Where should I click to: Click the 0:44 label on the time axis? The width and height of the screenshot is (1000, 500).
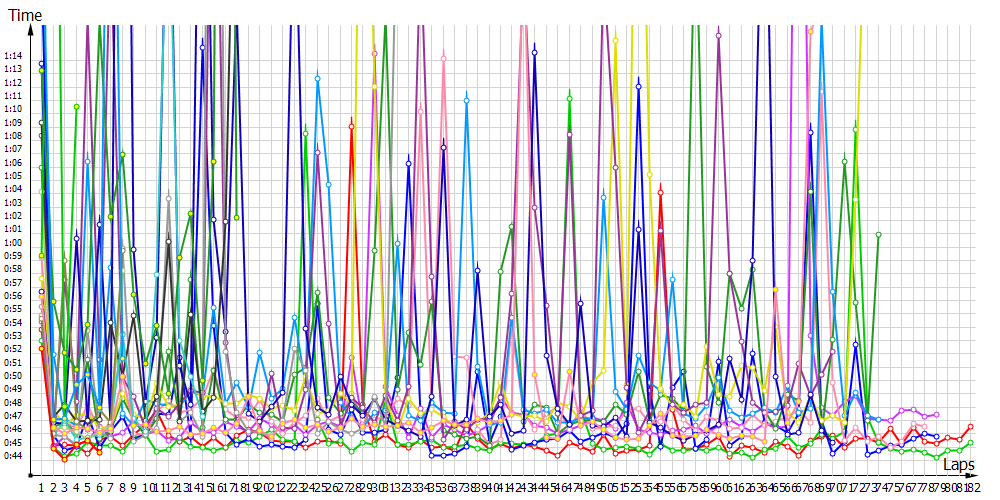(13, 456)
